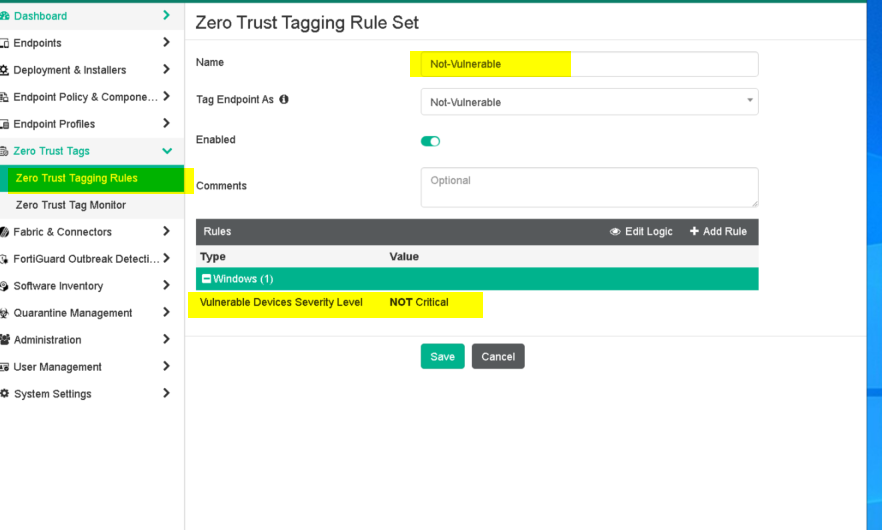Cancel editing the rule set

point(498,357)
